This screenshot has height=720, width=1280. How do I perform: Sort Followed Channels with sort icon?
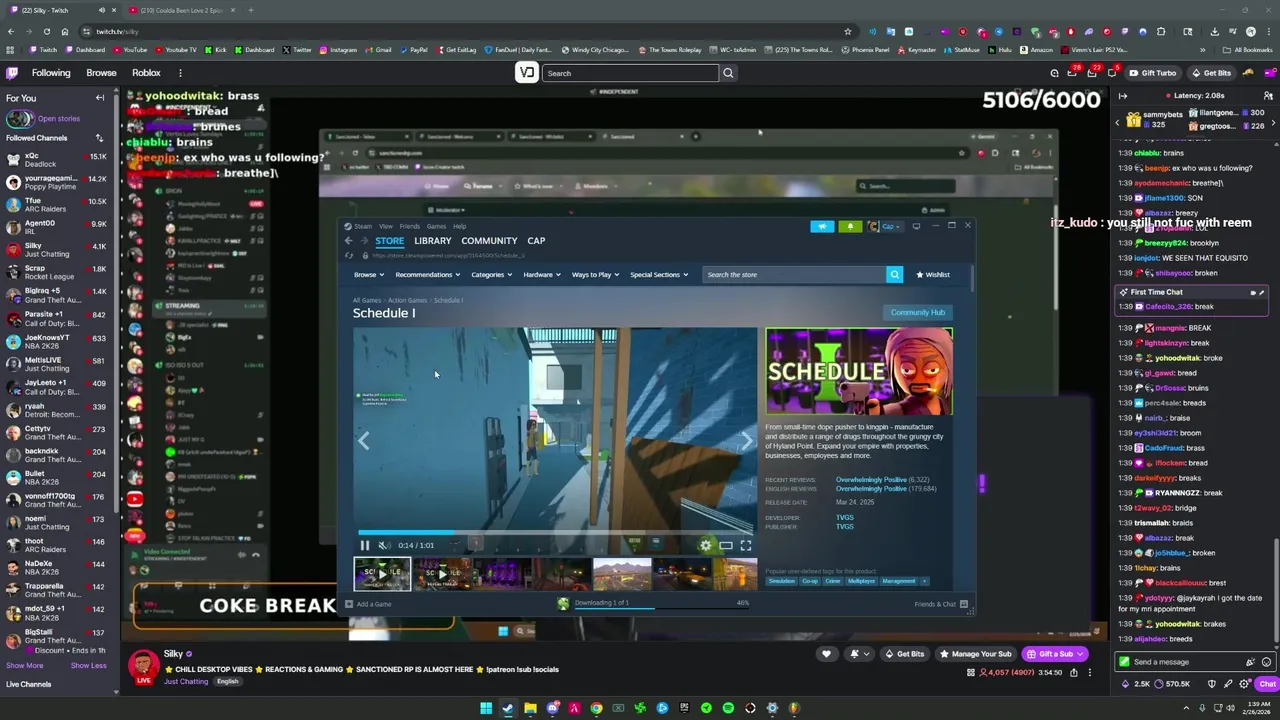[x=99, y=138]
